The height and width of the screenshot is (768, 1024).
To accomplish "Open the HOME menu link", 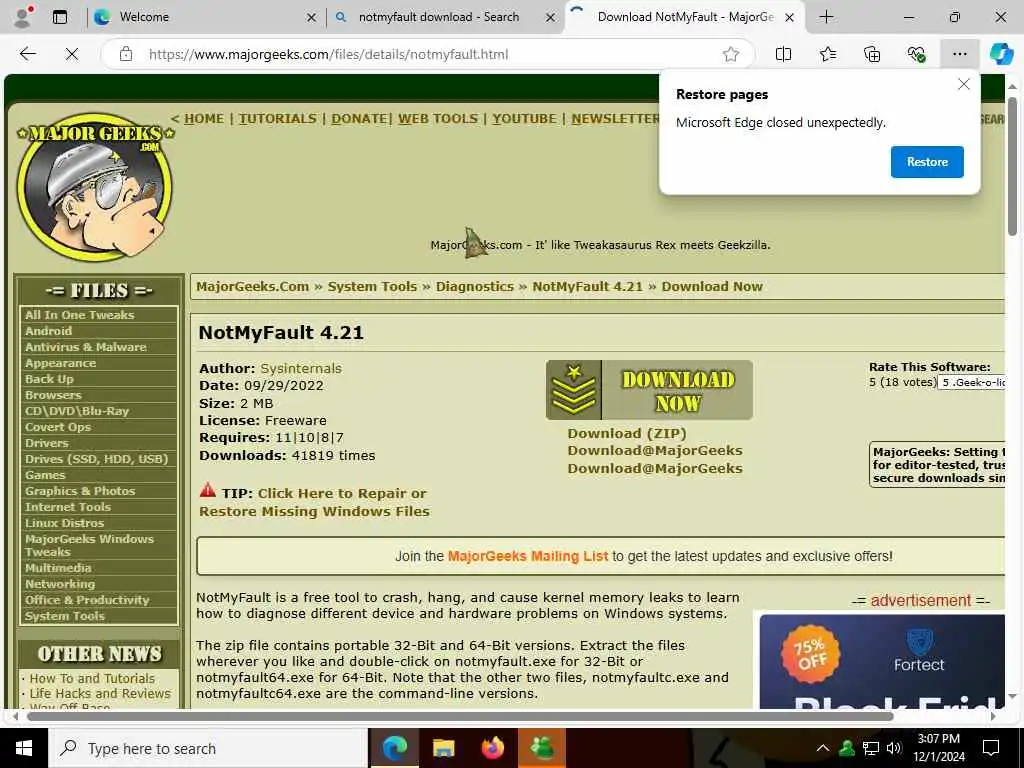I will pyautogui.click(x=204, y=119).
